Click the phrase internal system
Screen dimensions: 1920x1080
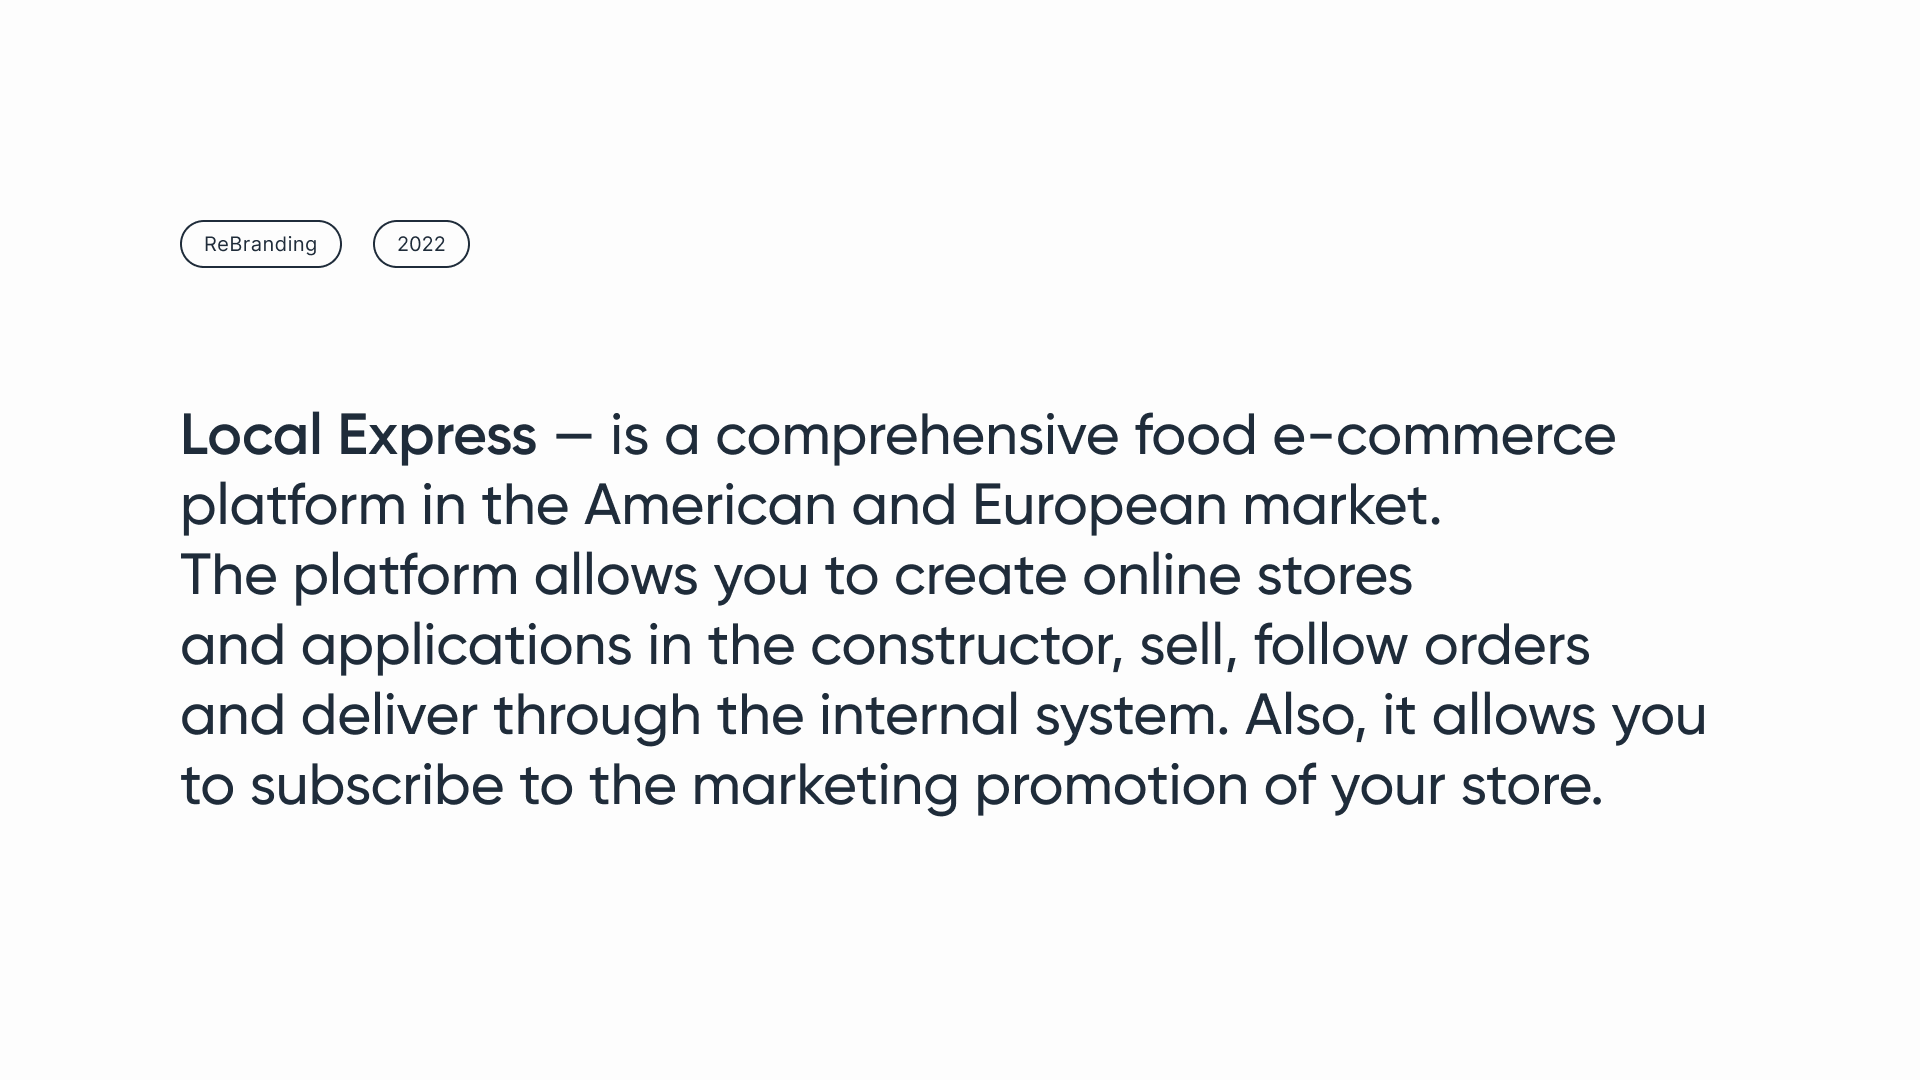click(x=1023, y=717)
